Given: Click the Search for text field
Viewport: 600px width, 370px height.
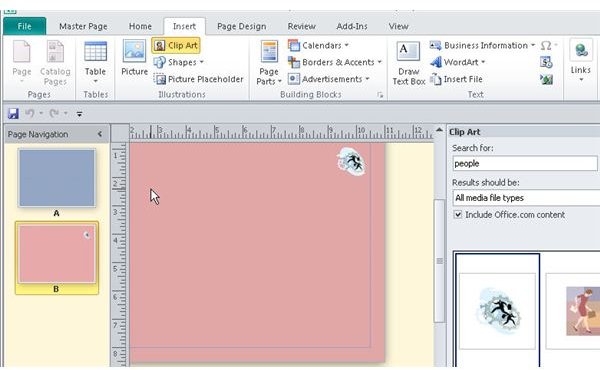Looking at the screenshot, I should point(525,163).
